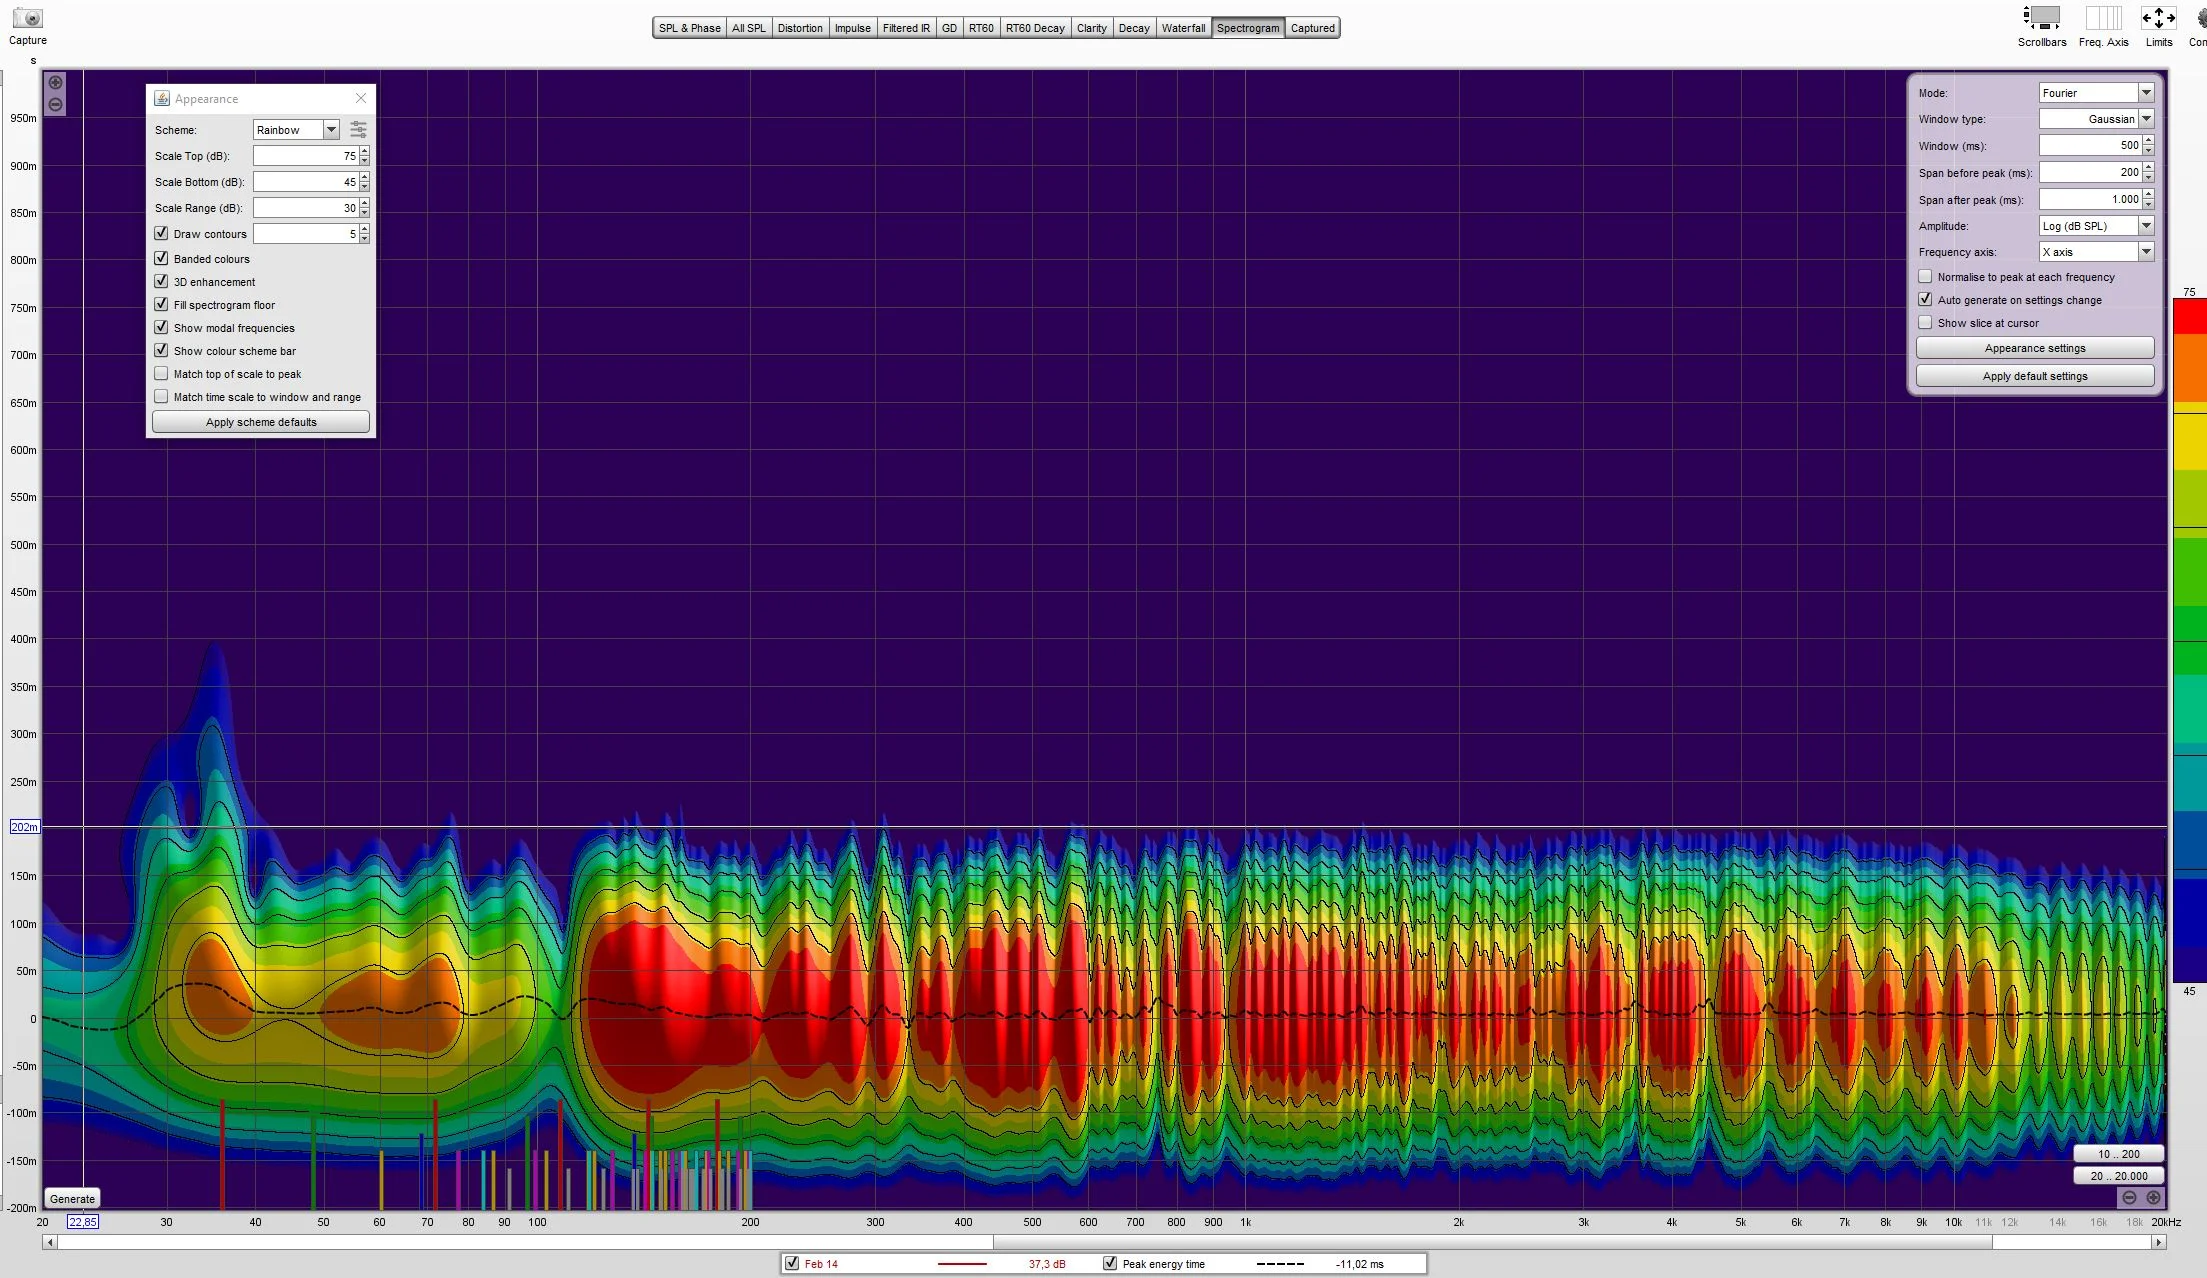This screenshot has height=1278, width=2207.
Task: Expand the Frequency axis X axis dropdown
Action: pyautogui.click(x=2146, y=252)
